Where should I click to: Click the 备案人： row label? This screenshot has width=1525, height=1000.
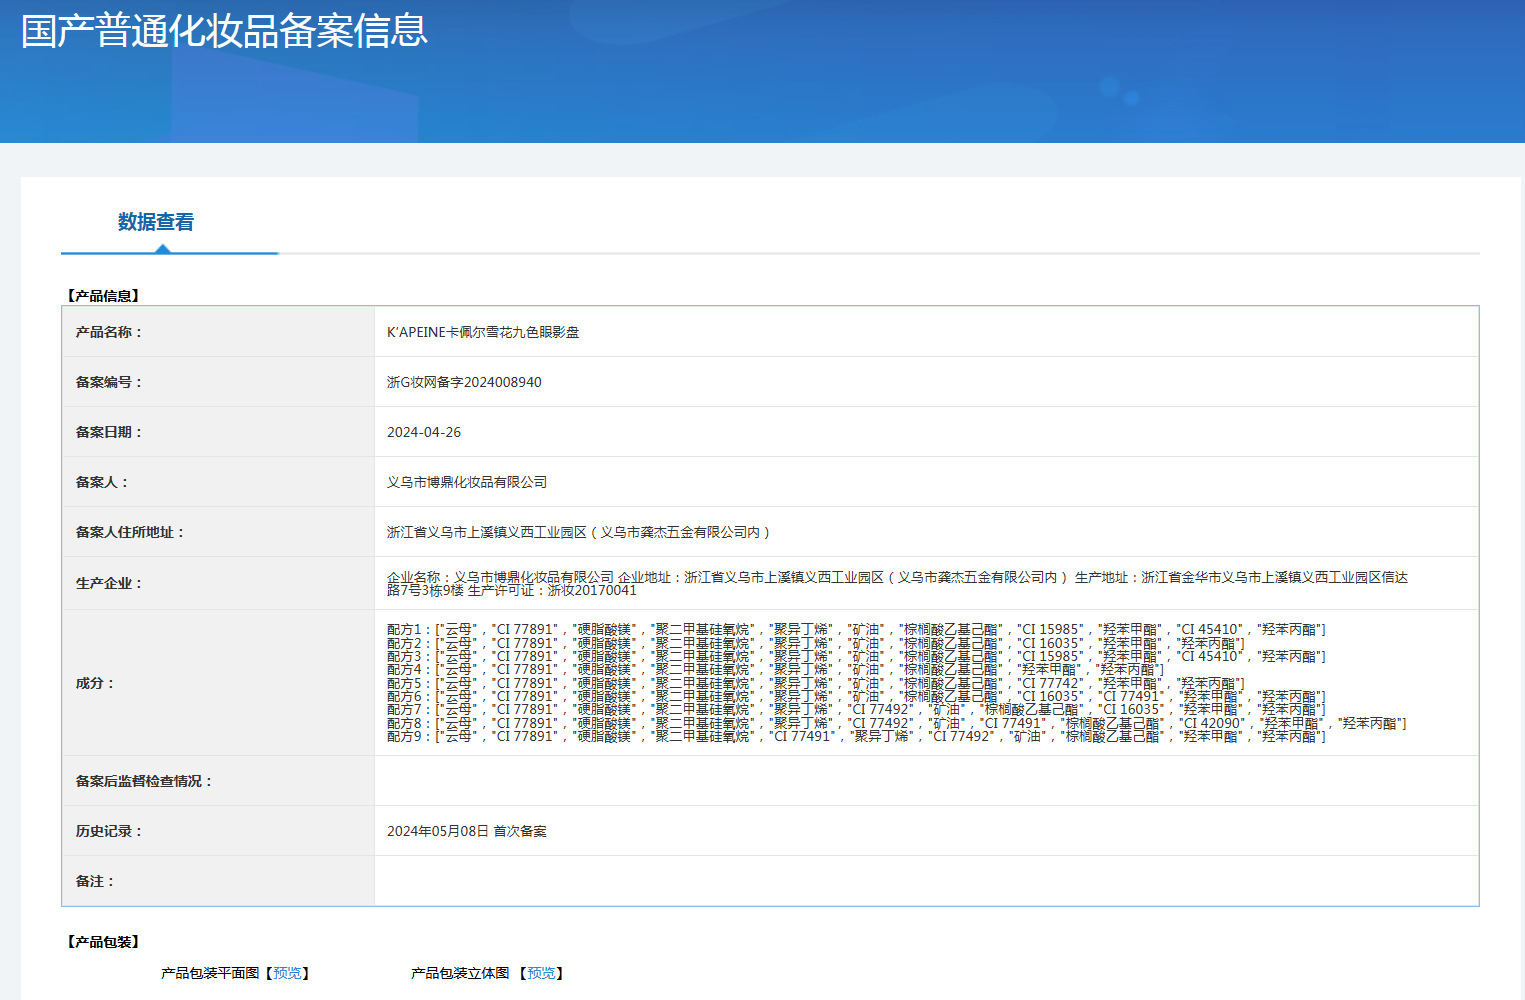click(103, 482)
